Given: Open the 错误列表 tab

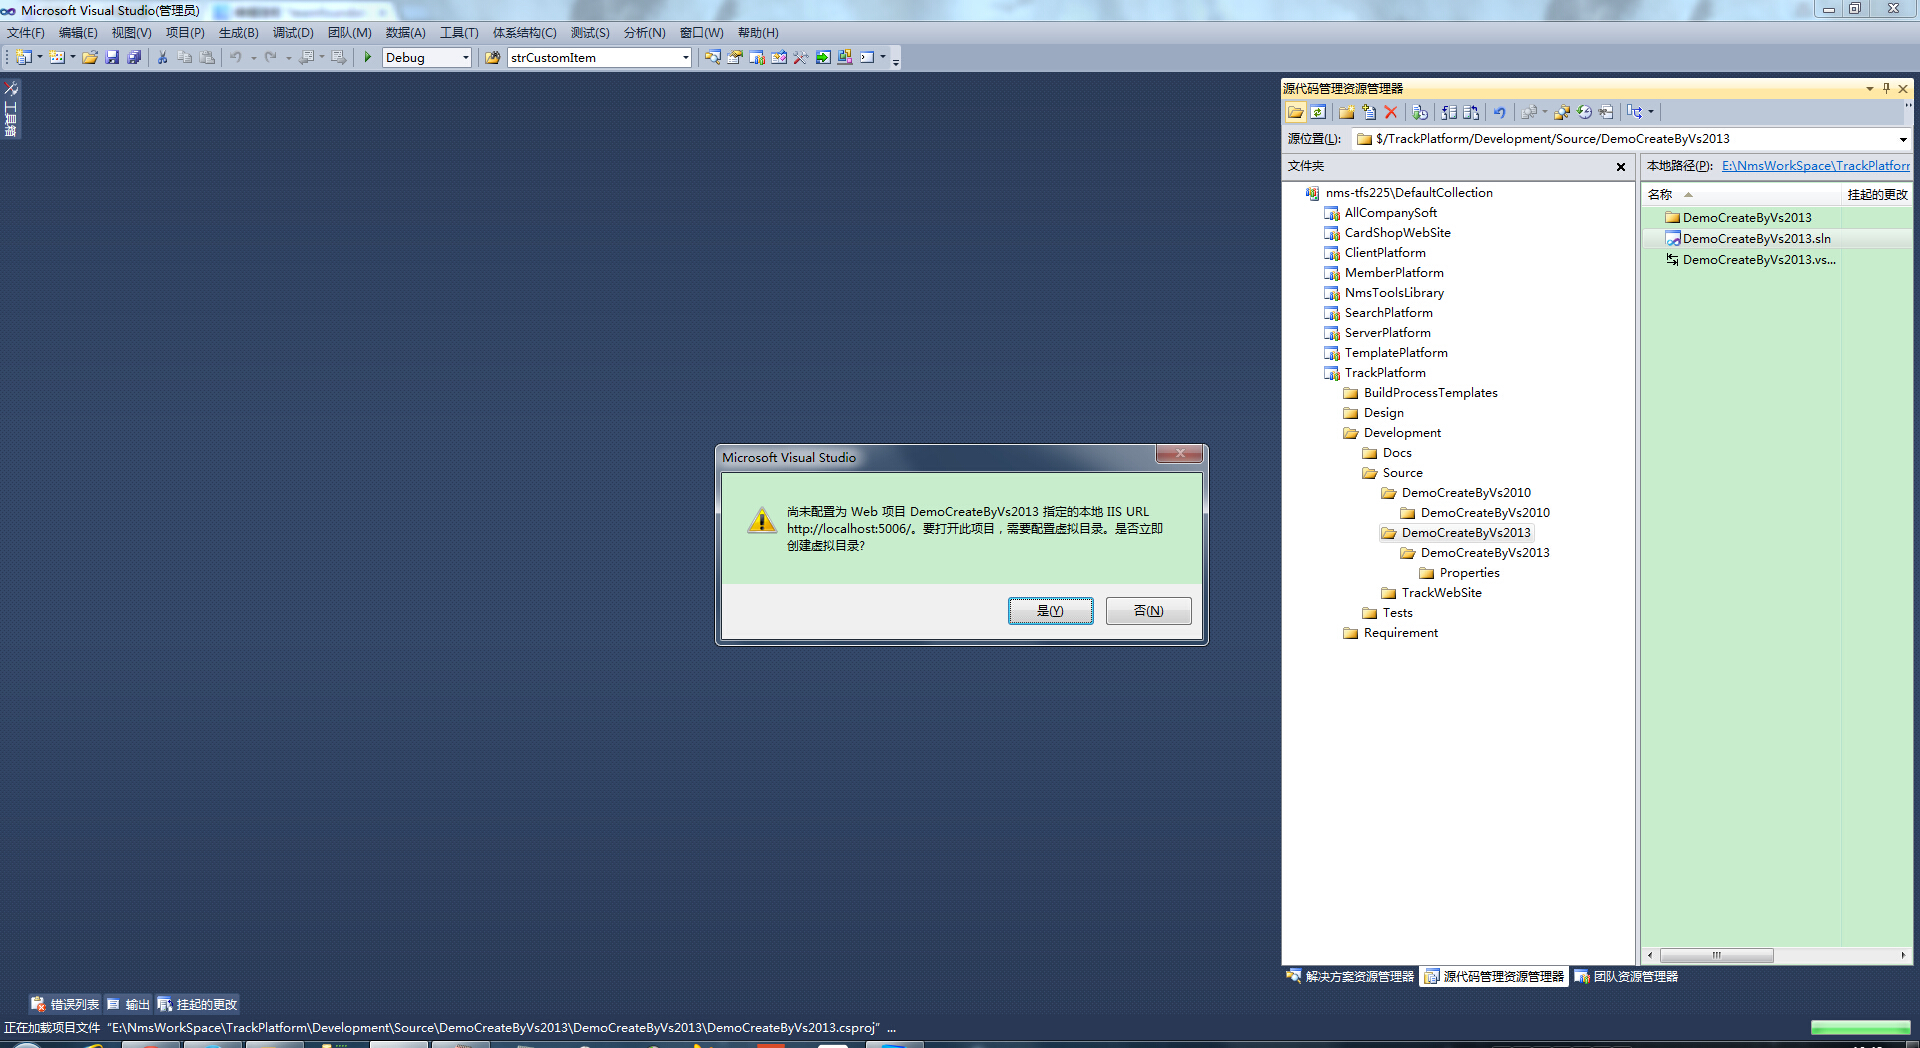Looking at the screenshot, I should tap(65, 1004).
